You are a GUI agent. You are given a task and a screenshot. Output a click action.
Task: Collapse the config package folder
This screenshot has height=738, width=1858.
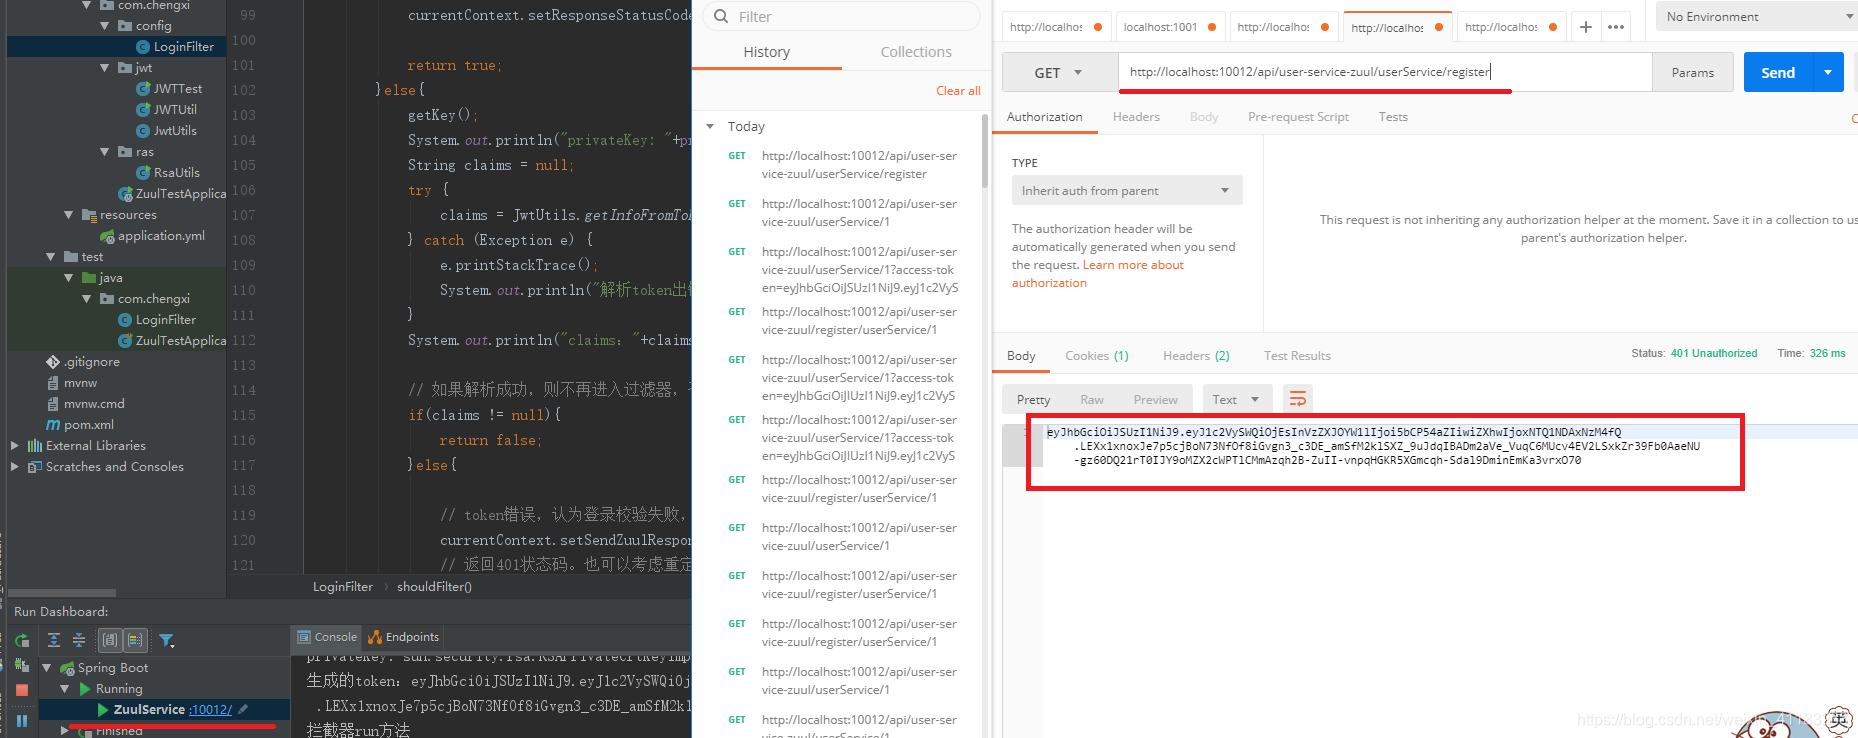(x=105, y=26)
